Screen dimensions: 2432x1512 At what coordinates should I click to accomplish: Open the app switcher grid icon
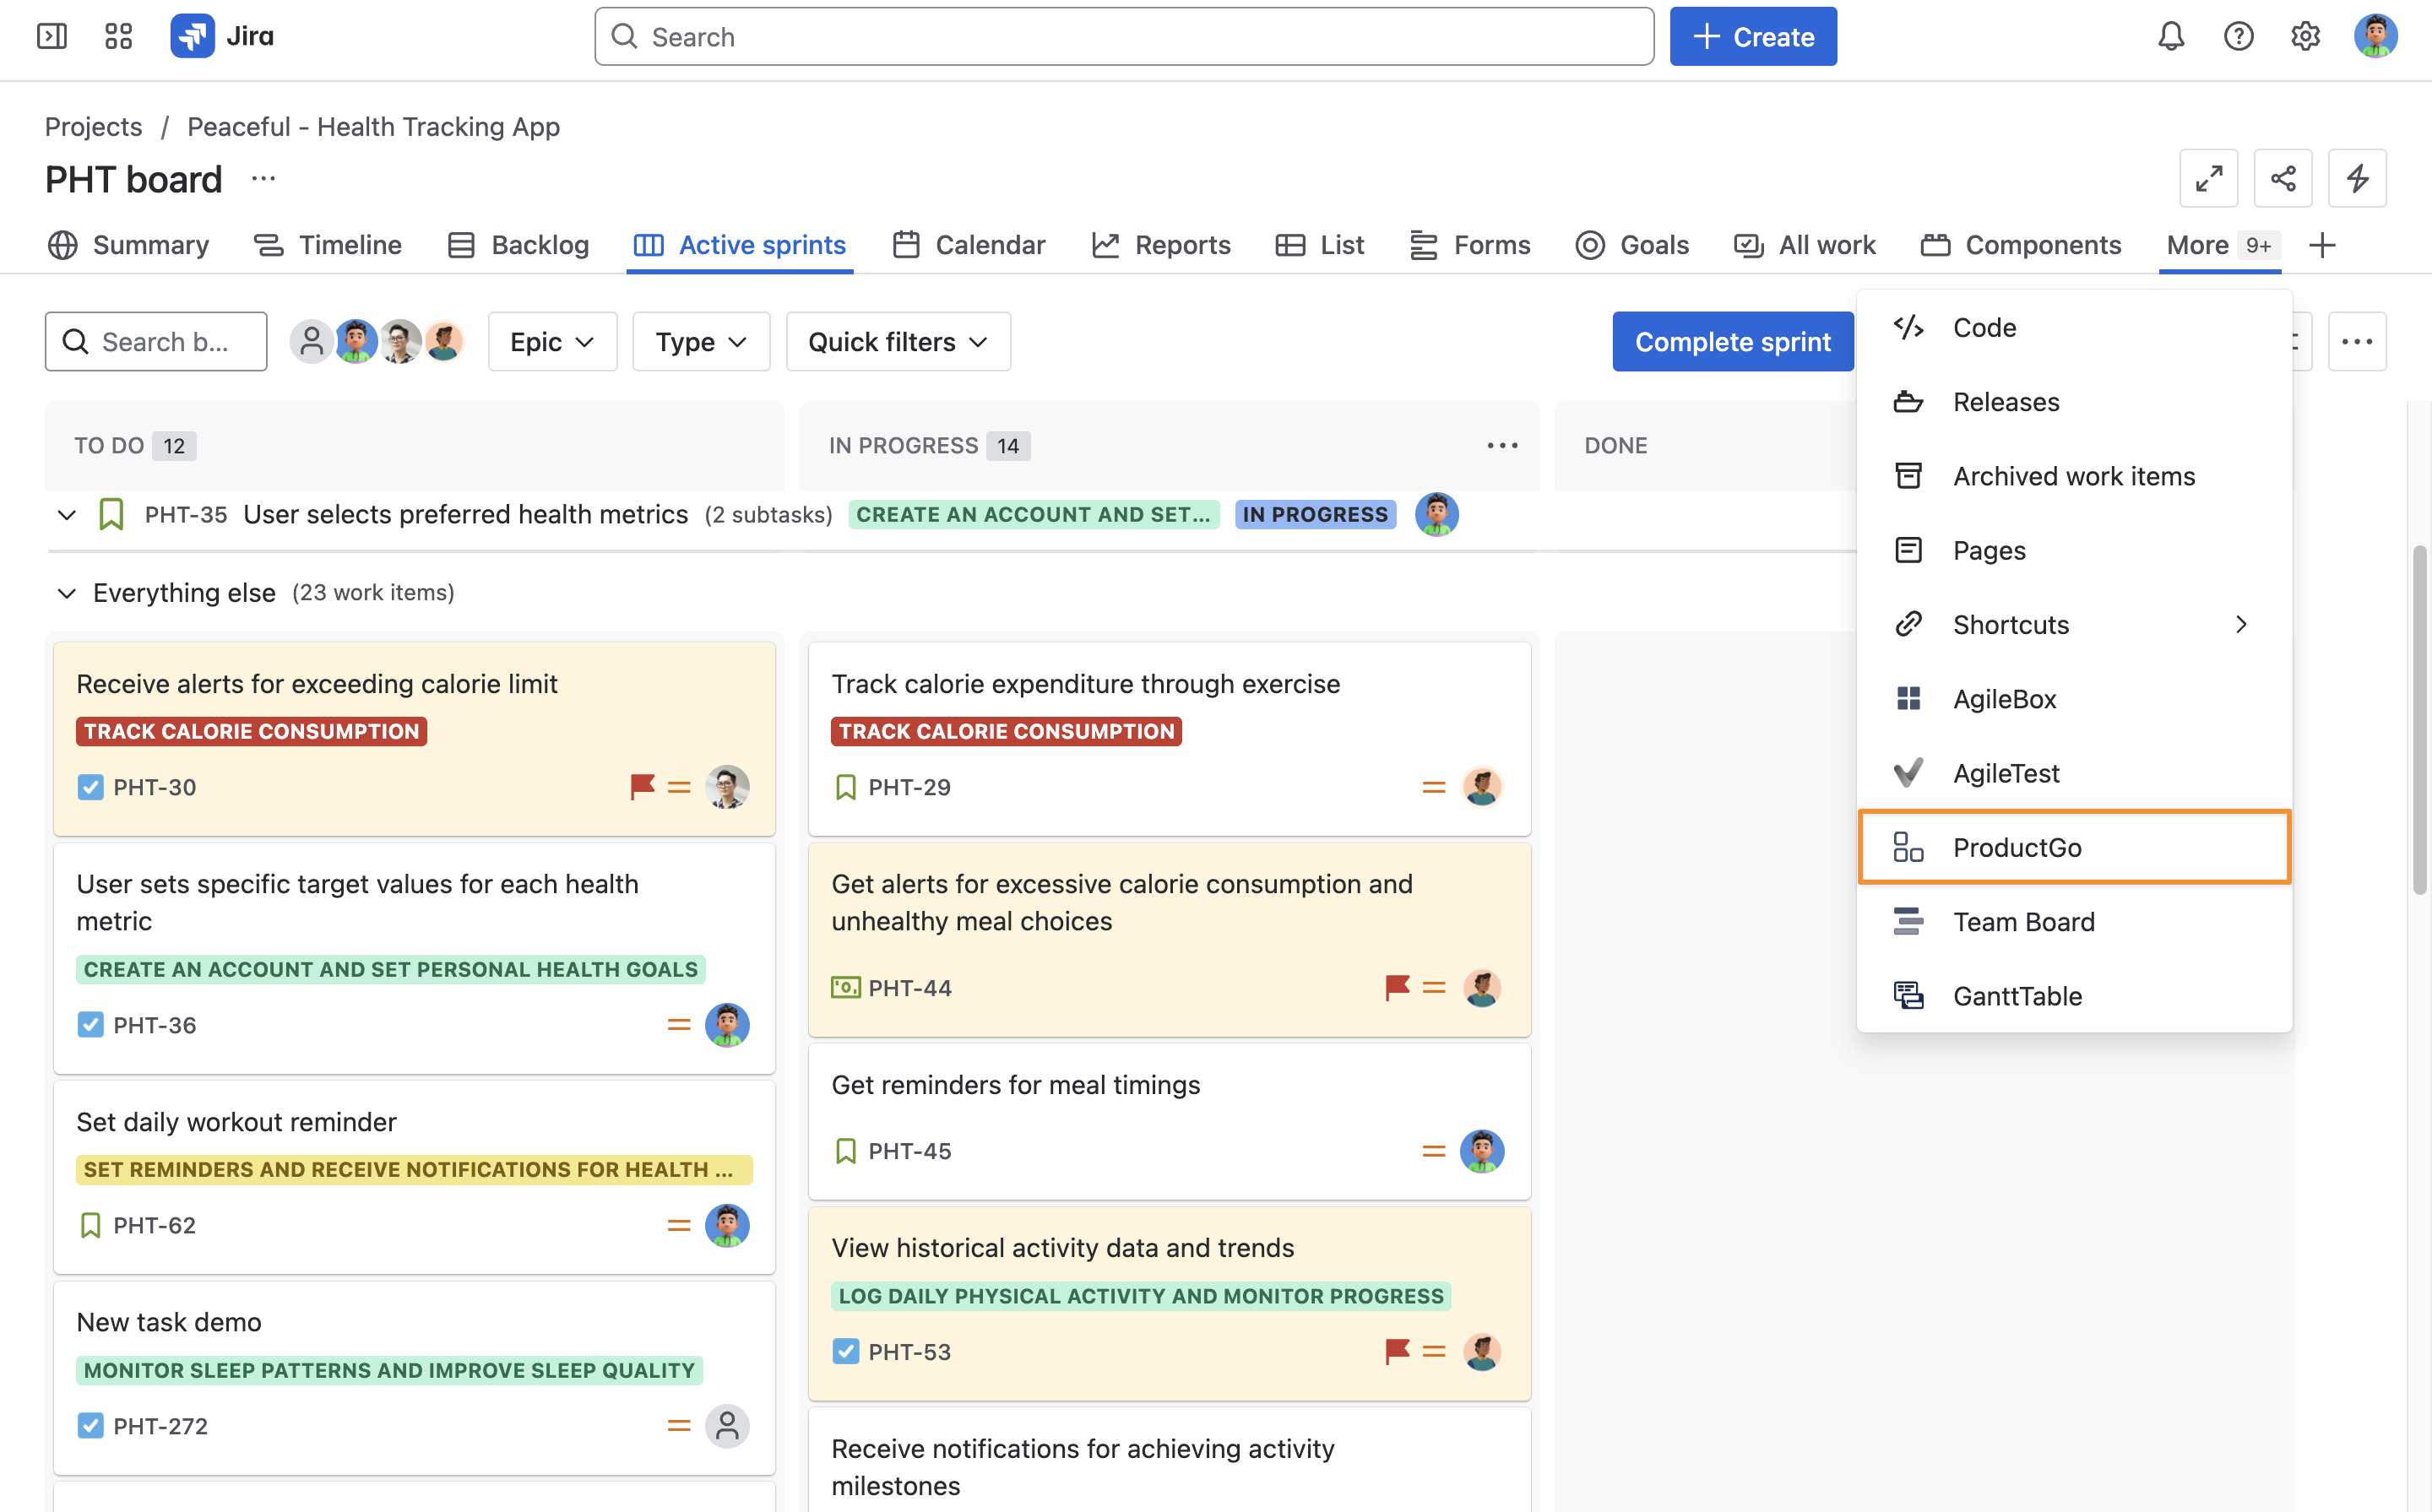[118, 37]
